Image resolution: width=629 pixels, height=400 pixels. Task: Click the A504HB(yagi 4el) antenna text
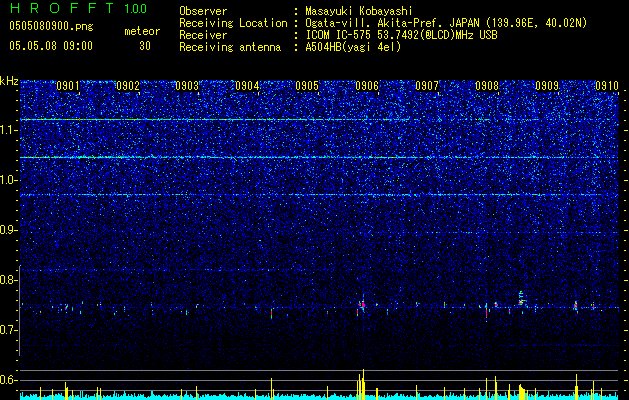pyautogui.click(x=353, y=47)
